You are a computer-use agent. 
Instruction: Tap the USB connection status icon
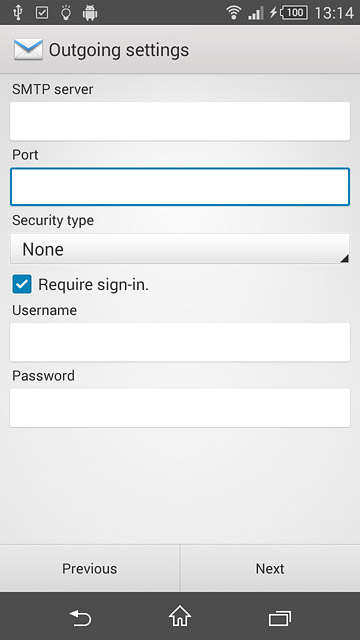click(17, 13)
